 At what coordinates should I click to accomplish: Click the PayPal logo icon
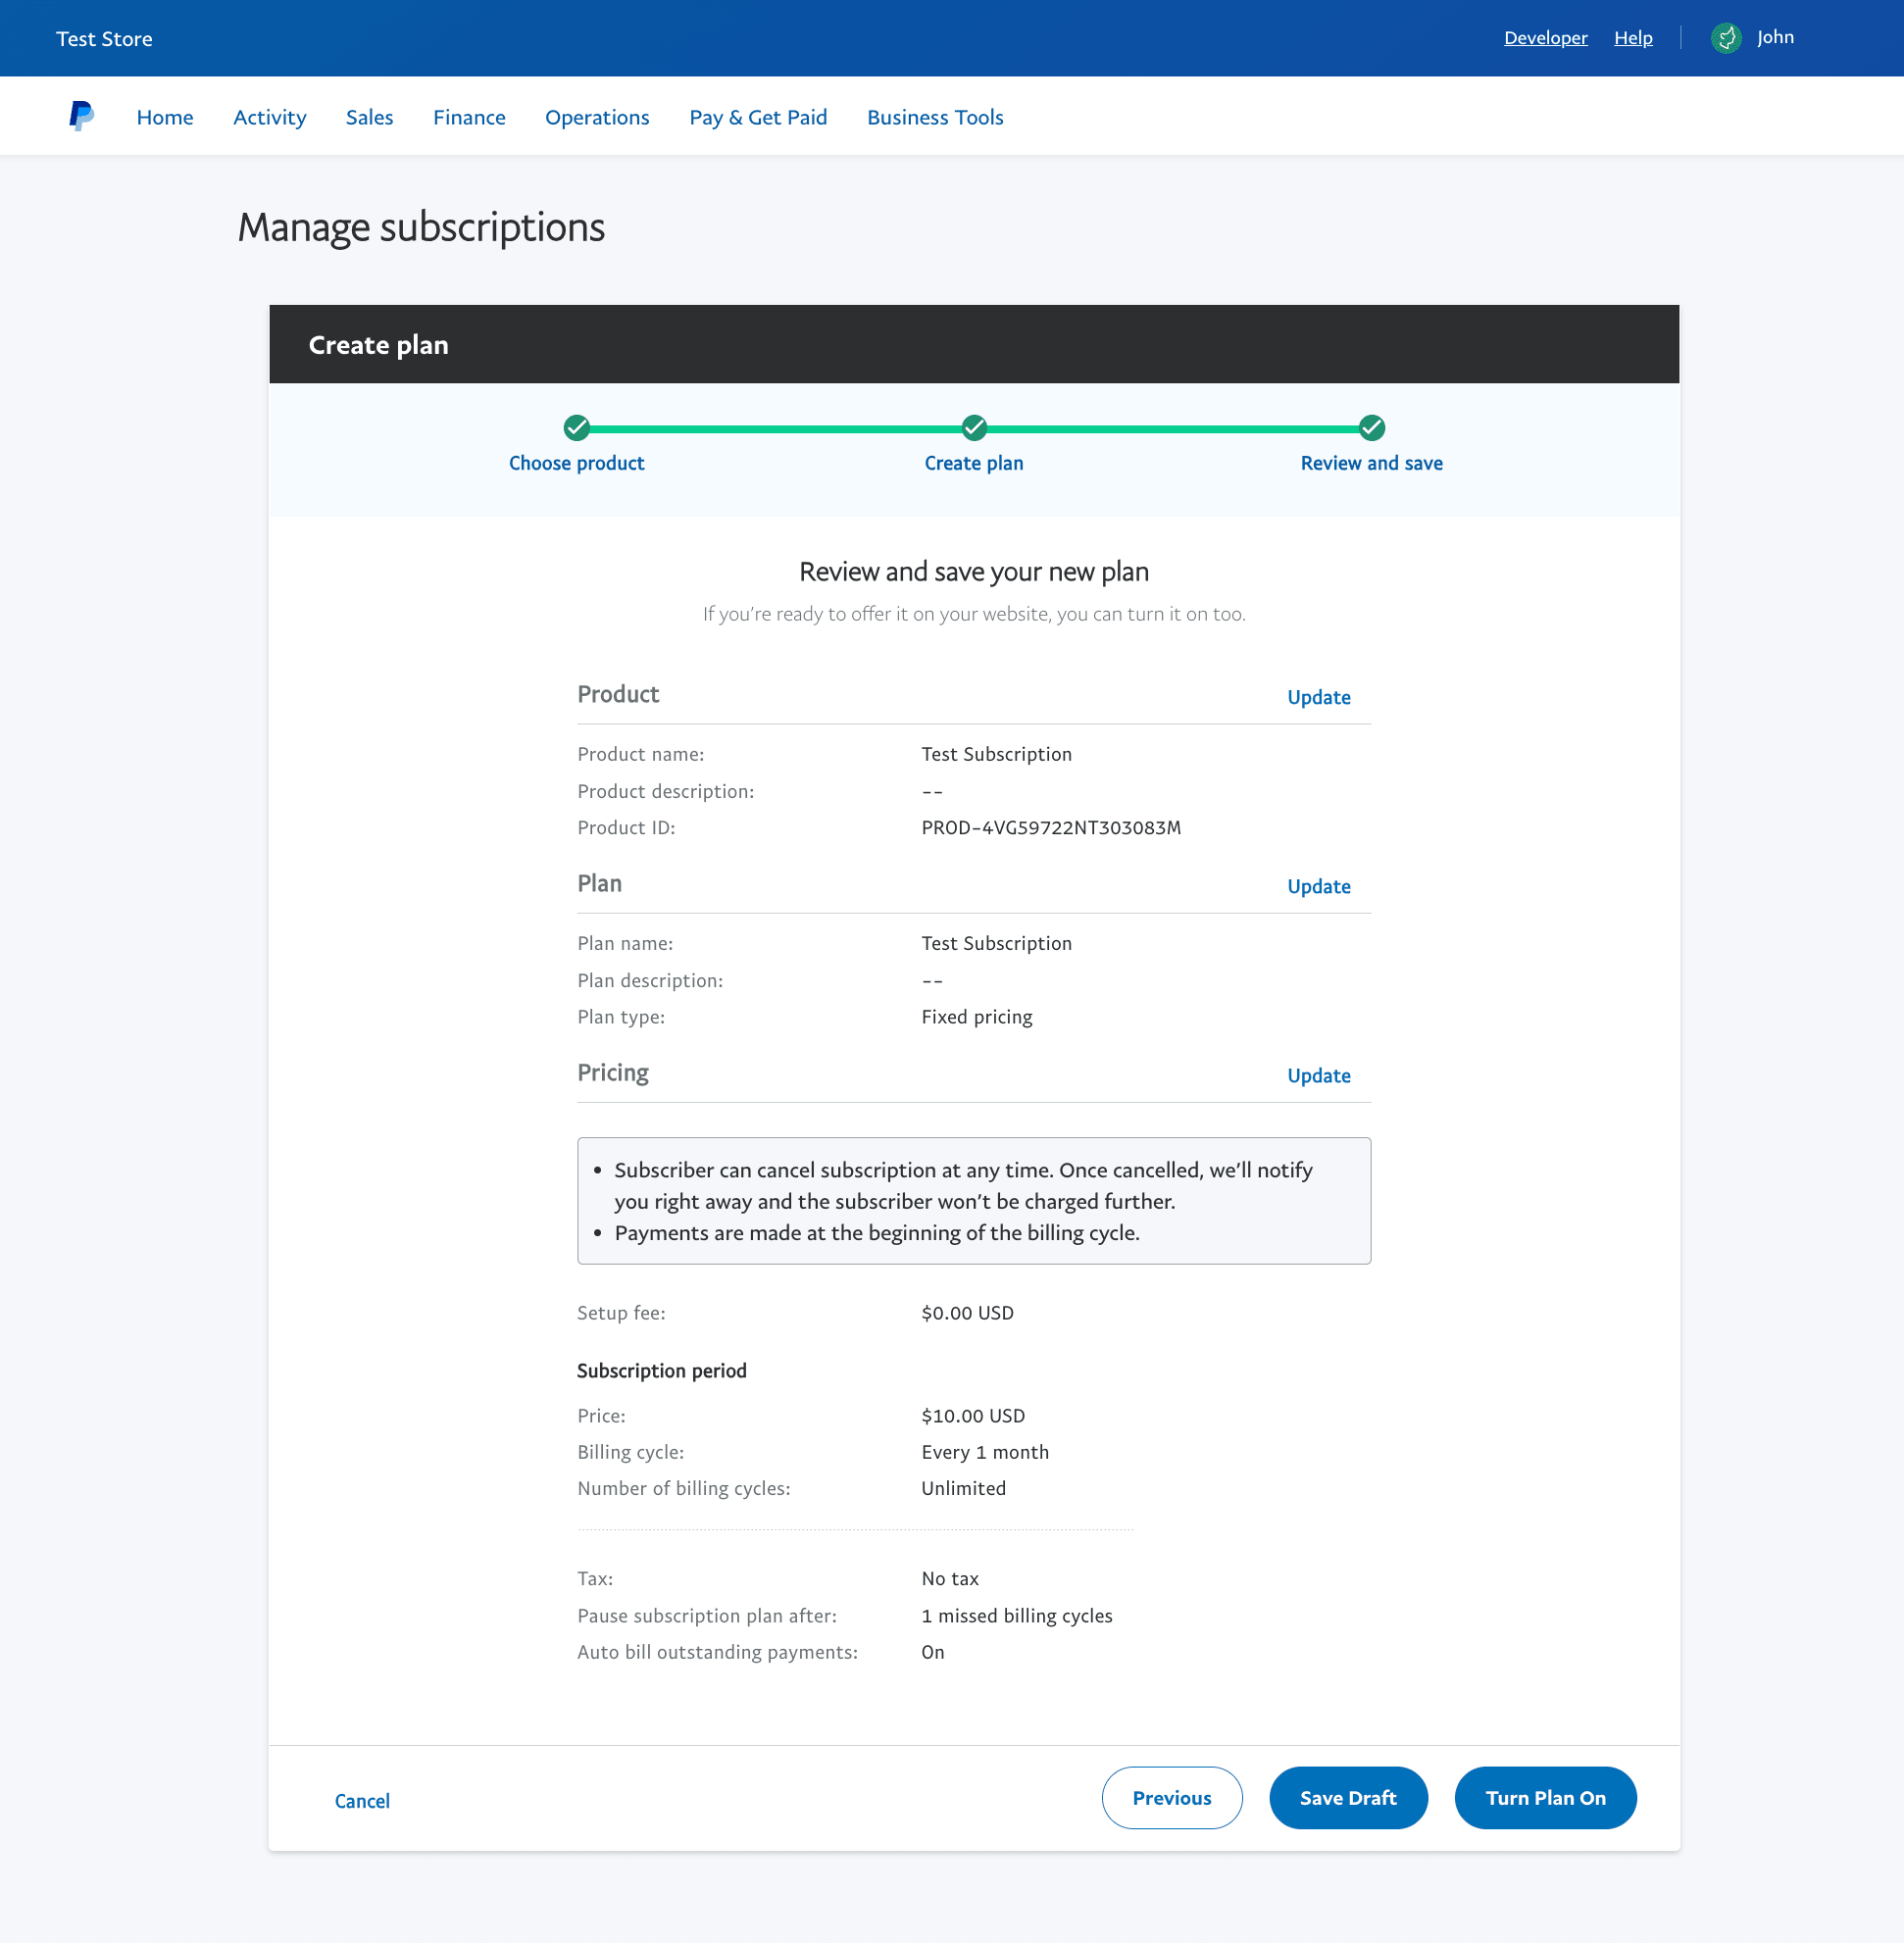point(81,116)
